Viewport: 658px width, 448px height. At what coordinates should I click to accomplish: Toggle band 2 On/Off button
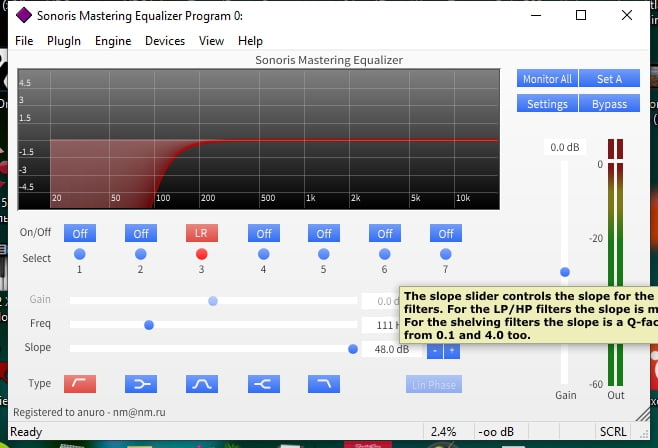click(x=141, y=233)
